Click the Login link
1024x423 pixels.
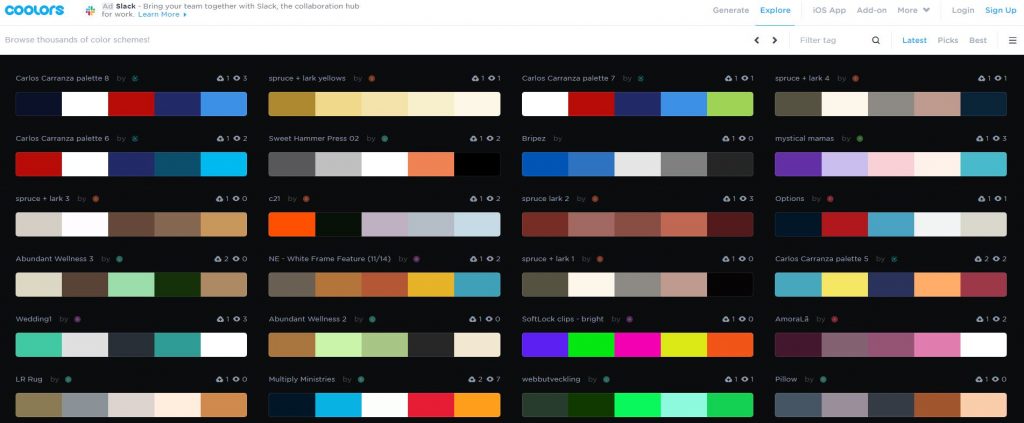tap(963, 10)
